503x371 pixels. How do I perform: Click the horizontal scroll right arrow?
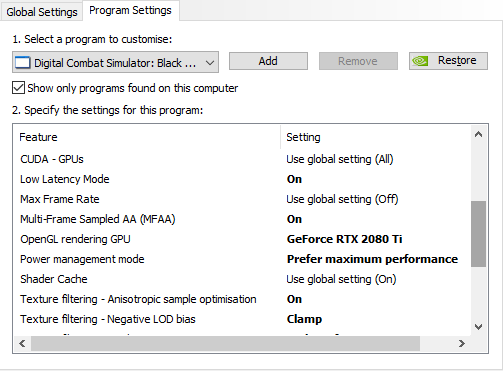point(462,343)
